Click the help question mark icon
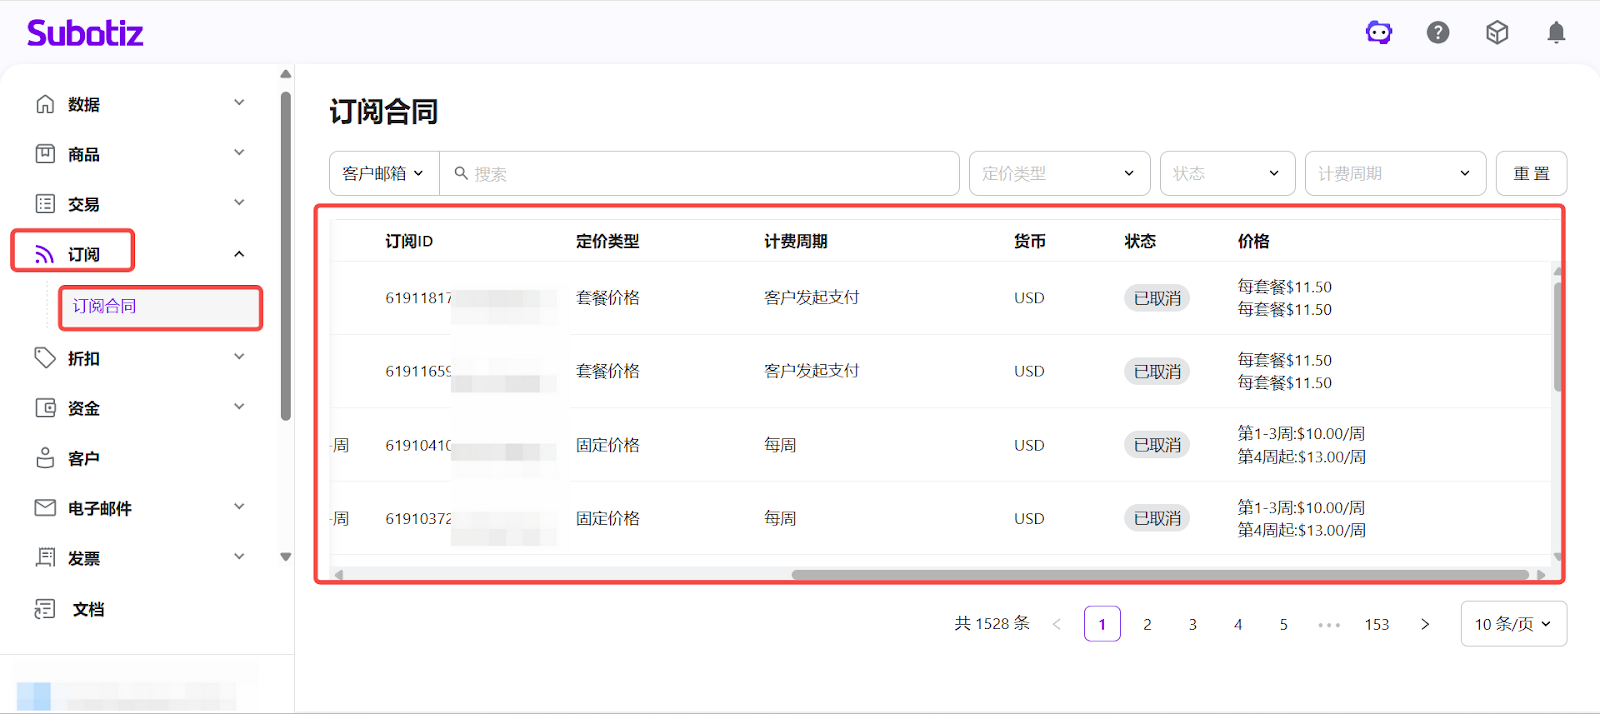The height and width of the screenshot is (714, 1600). coord(1438,33)
